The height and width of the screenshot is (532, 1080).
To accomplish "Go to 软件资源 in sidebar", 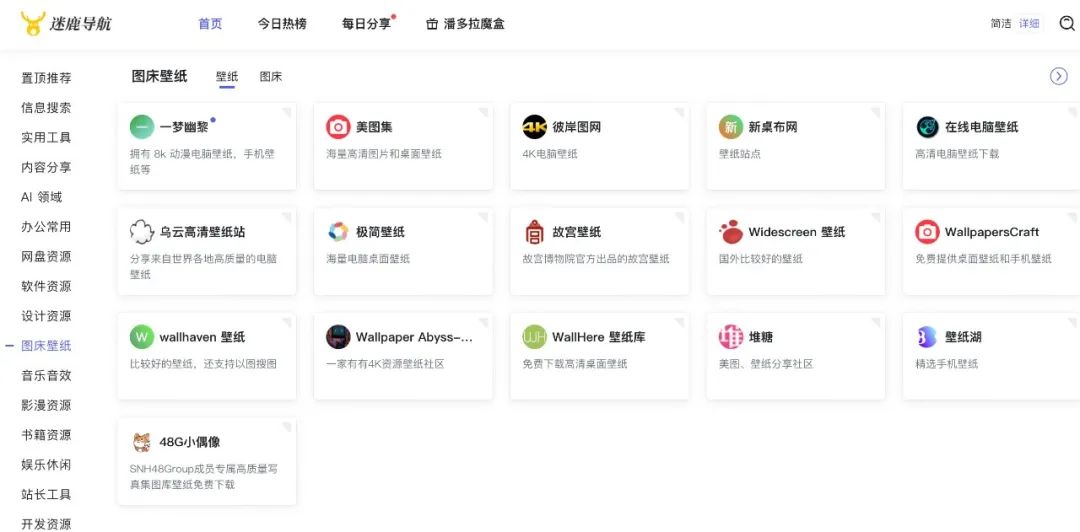I will tap(46, 286).
